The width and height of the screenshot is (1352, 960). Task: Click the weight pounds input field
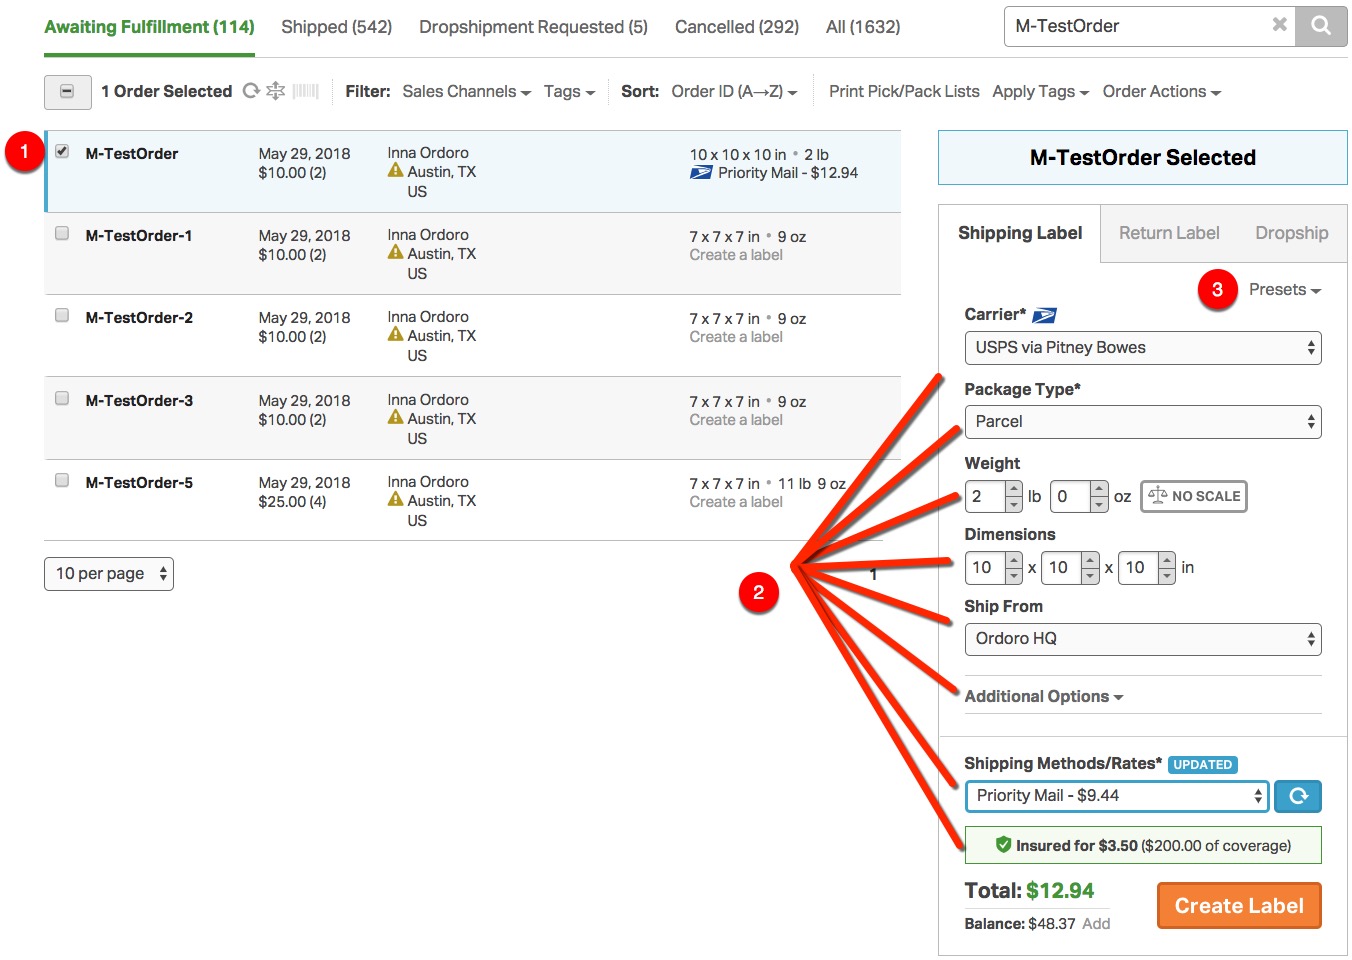click(986, 497)
